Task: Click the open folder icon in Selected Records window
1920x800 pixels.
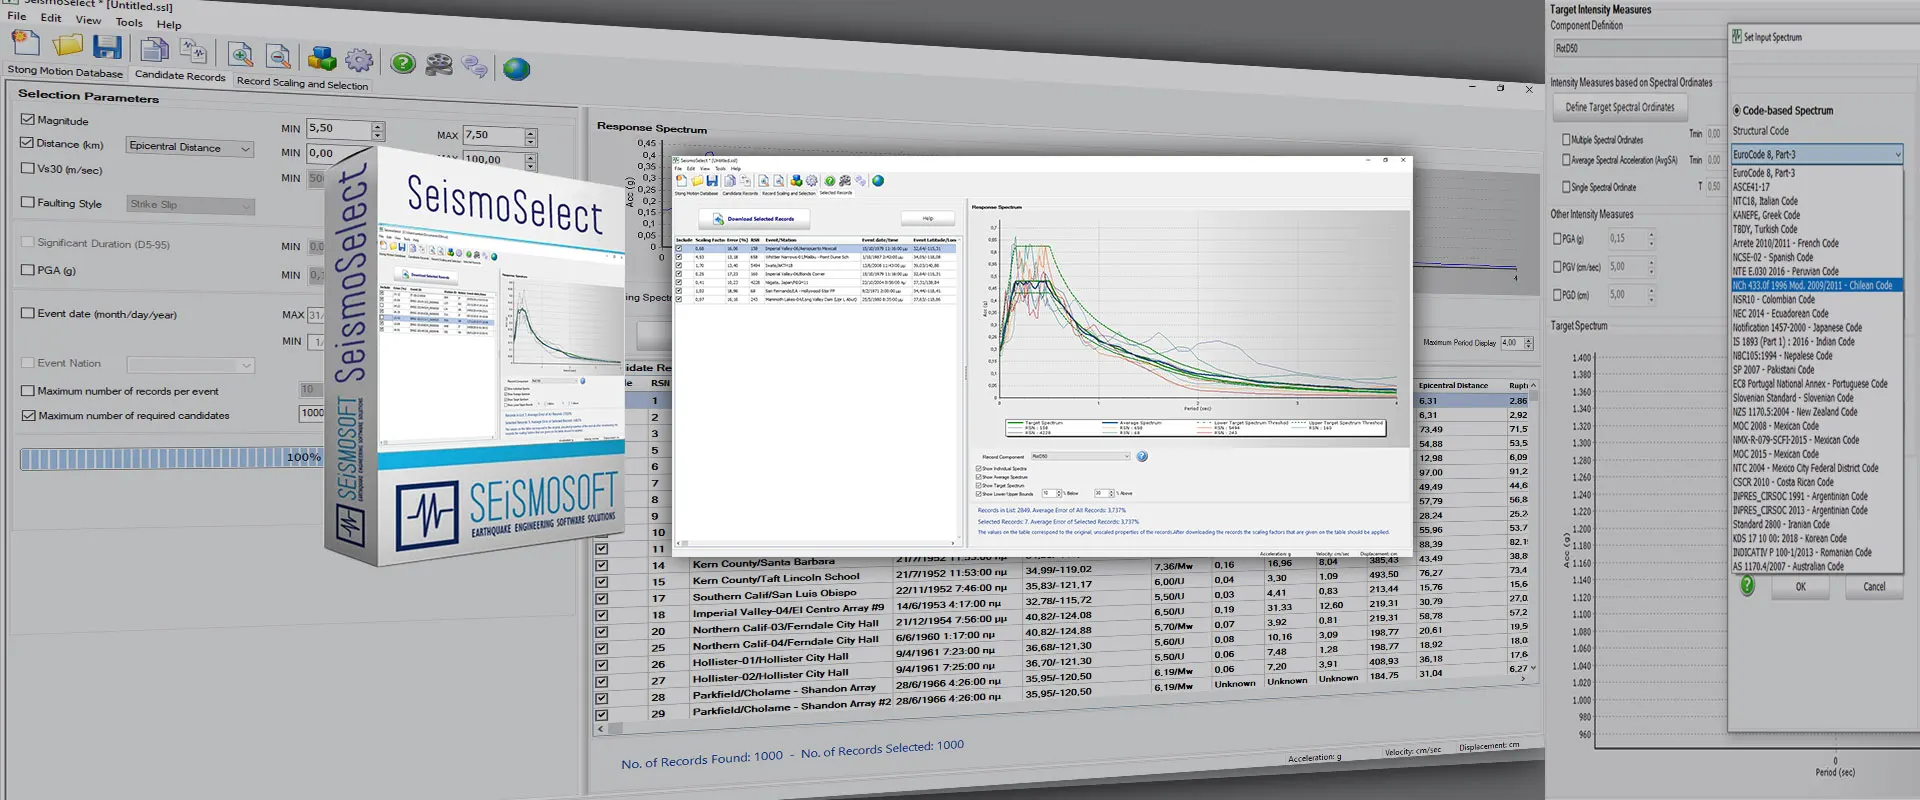Action: coord(697,181)
